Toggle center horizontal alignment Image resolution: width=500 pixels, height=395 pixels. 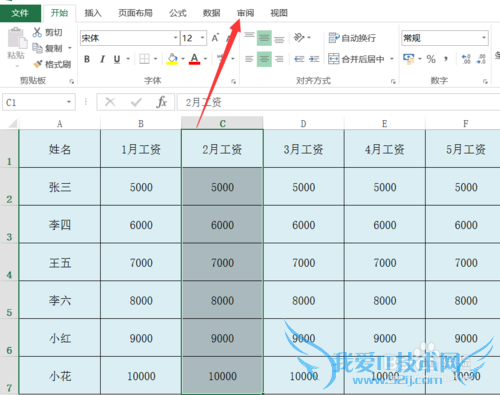[264, 59]
